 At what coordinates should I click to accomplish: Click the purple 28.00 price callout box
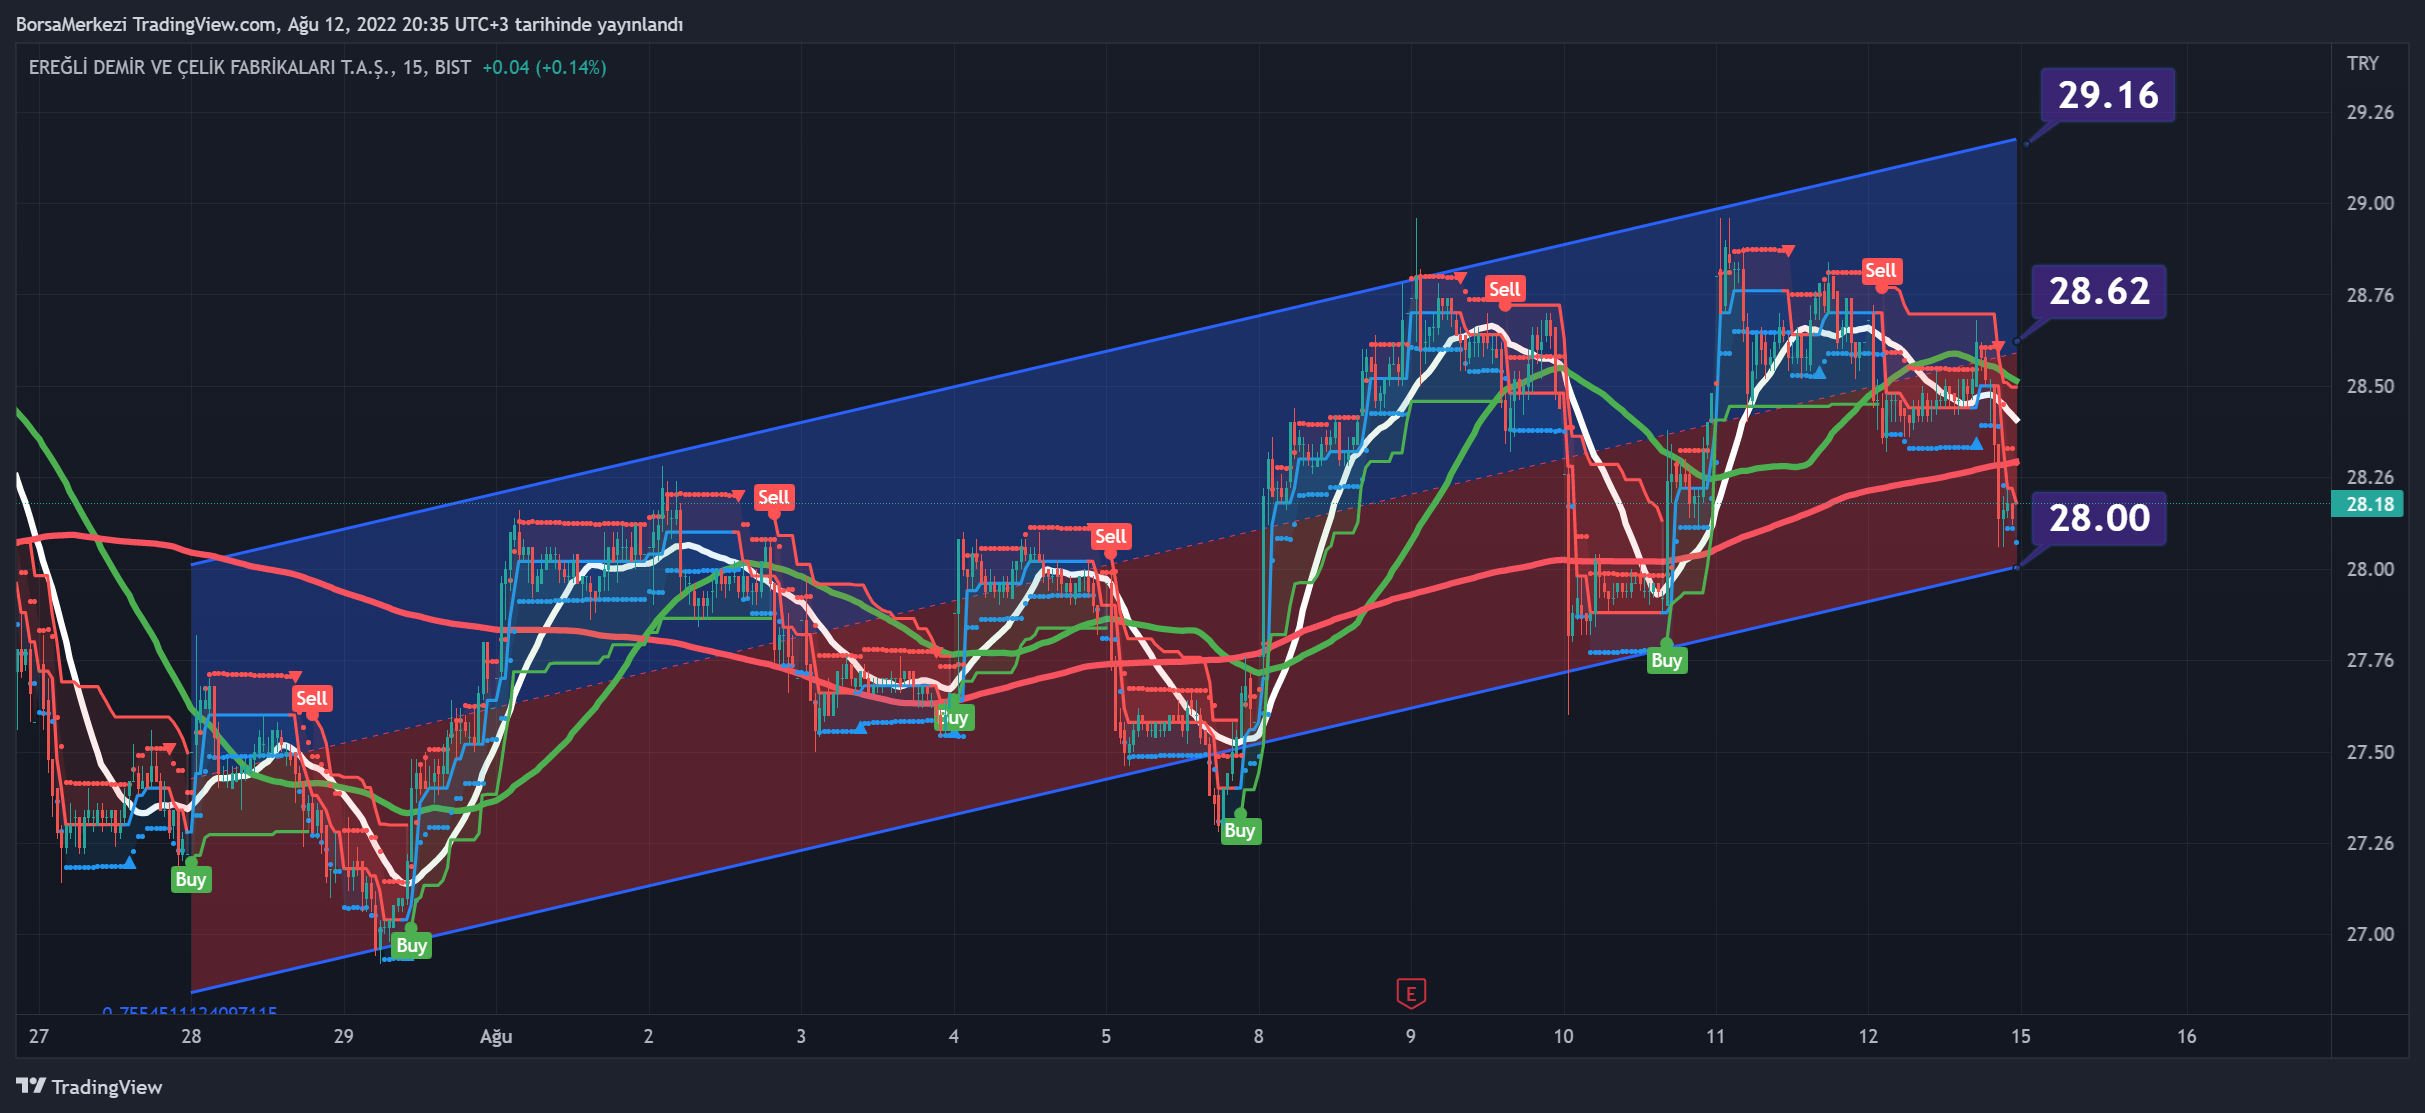coord(2100,518)
